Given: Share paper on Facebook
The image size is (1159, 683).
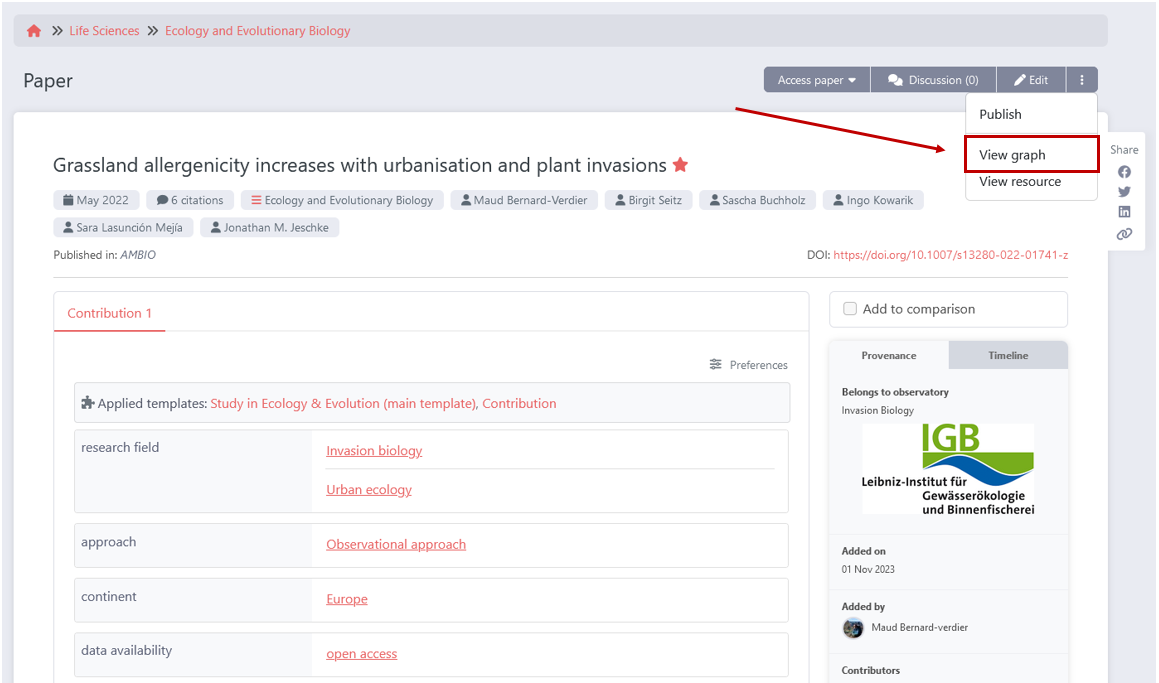Looking at the screenshot, I should [1124, 172].
